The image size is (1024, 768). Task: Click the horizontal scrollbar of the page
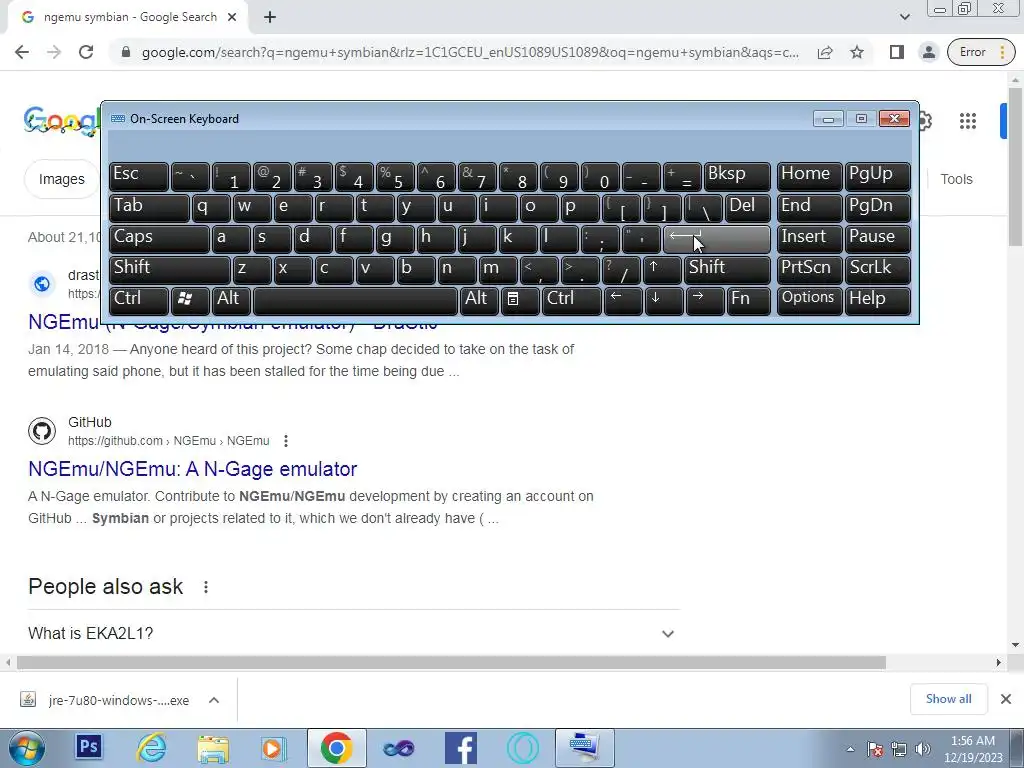pos(451,662)
